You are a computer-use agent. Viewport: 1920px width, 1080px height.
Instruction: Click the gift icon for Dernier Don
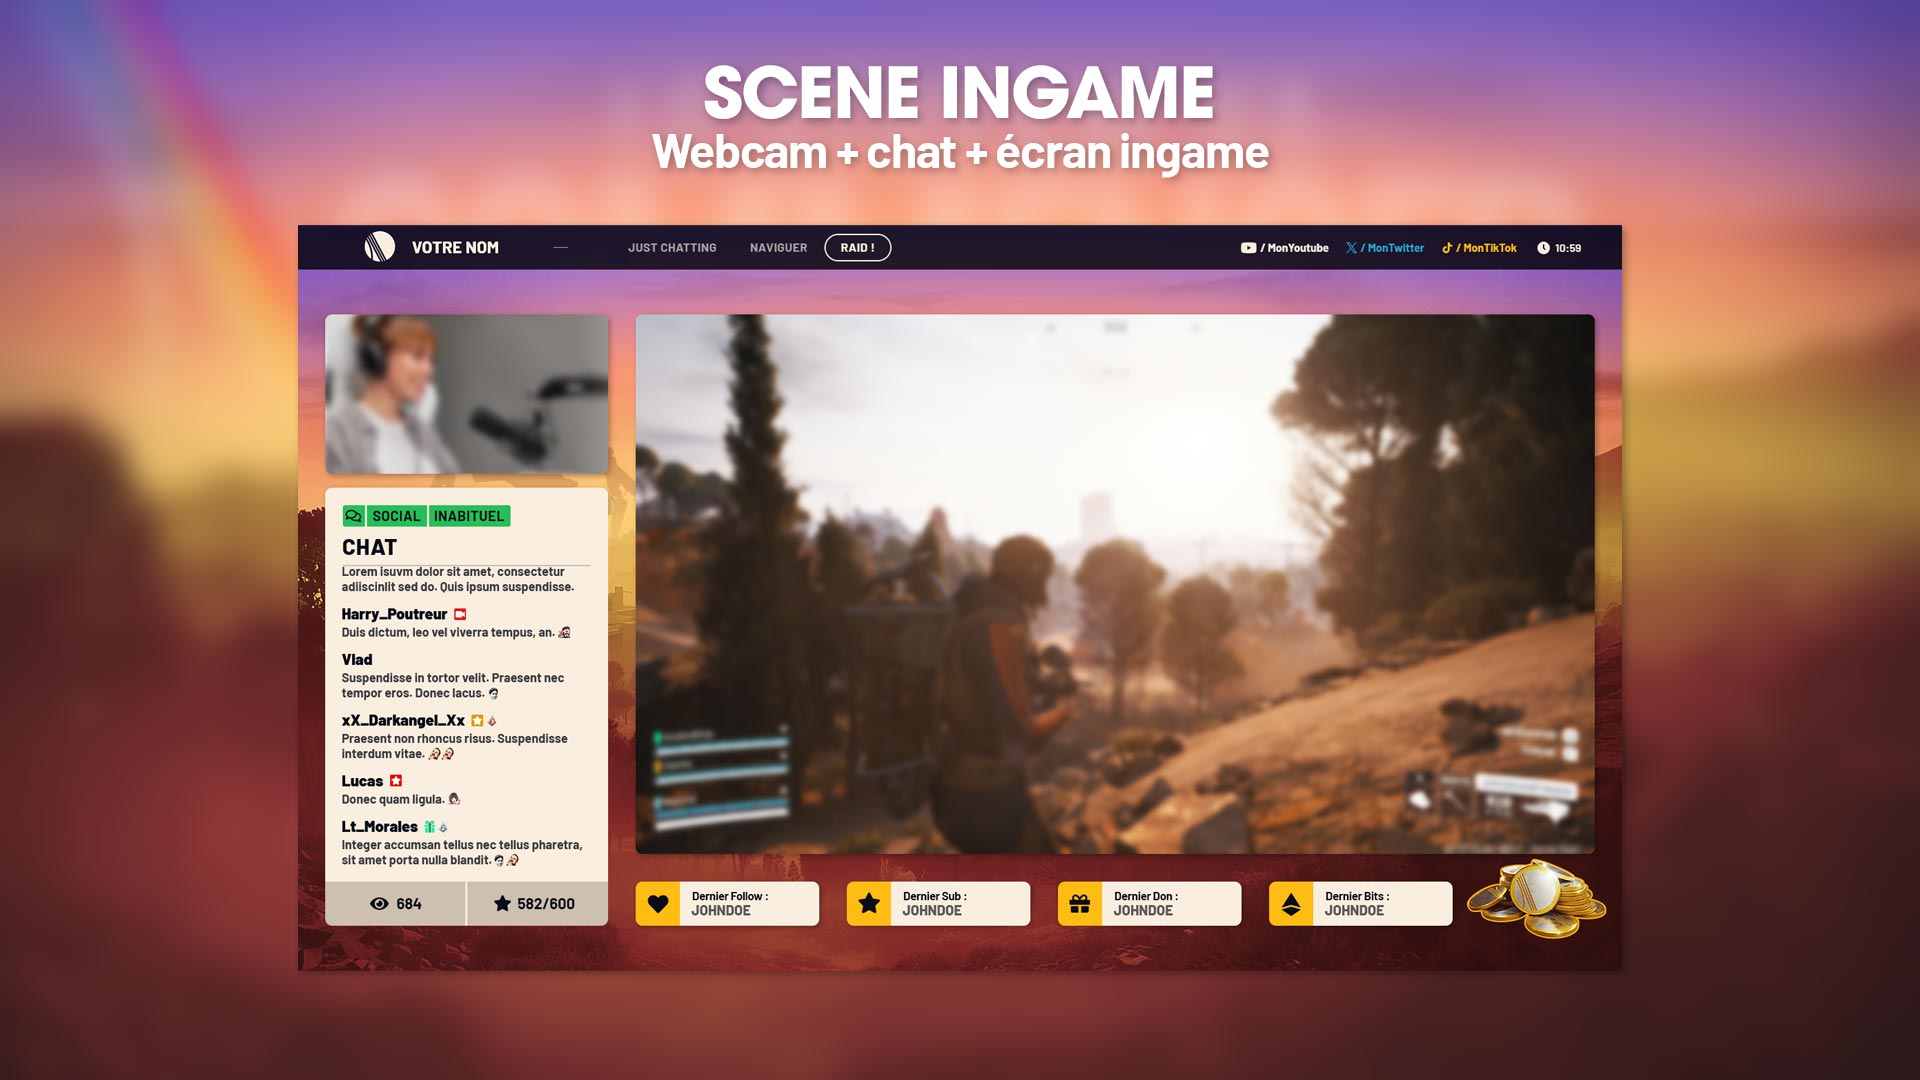pyautogui.click(x=1080, y=904)
